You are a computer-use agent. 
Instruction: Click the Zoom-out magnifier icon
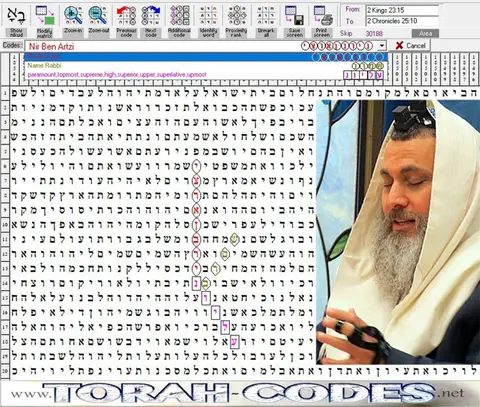pyautogui.click(x=98, y=15)
